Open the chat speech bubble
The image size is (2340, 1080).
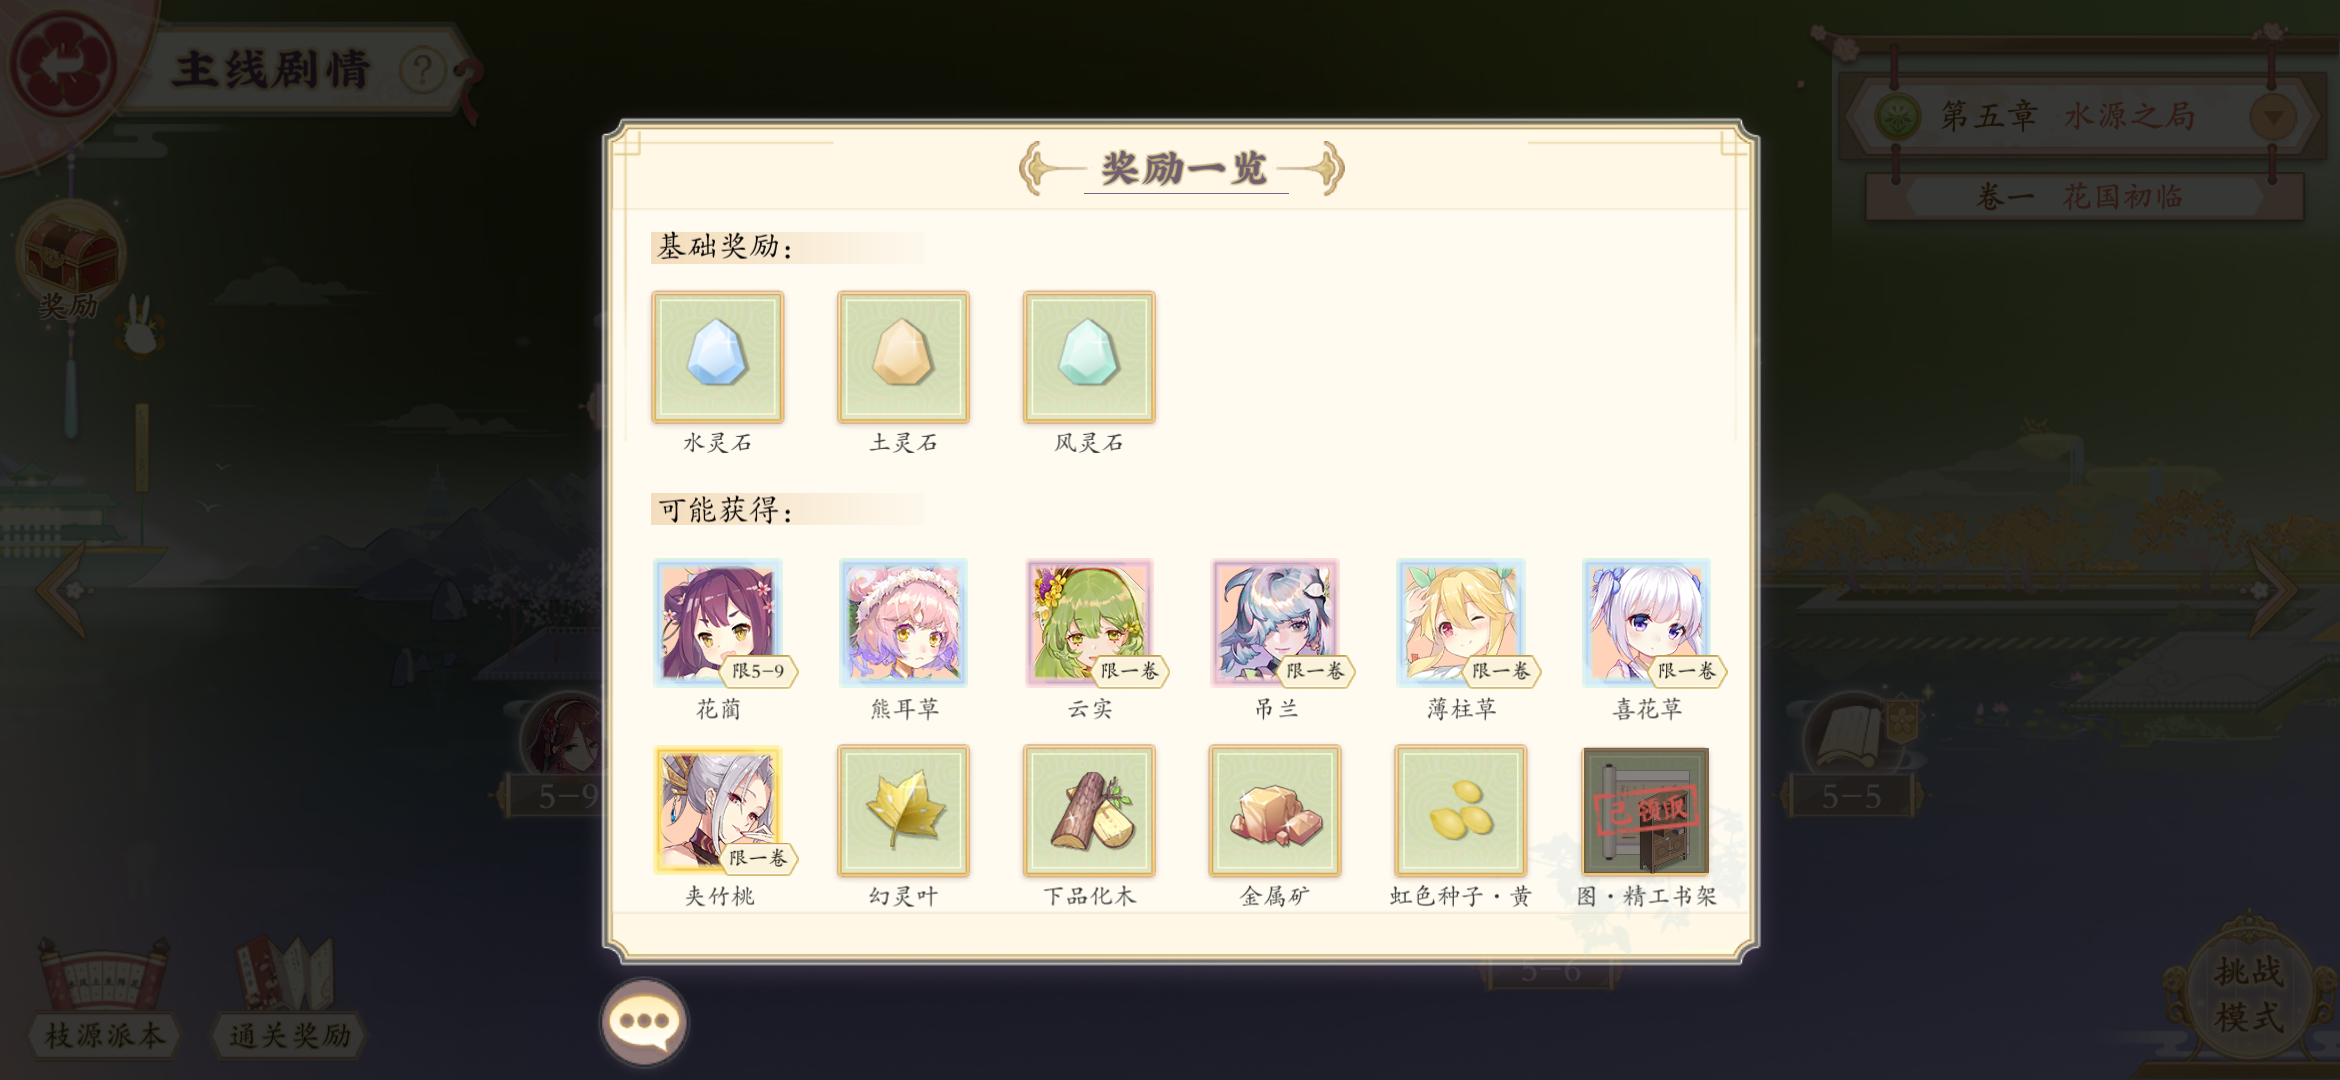coord(644,1022)
